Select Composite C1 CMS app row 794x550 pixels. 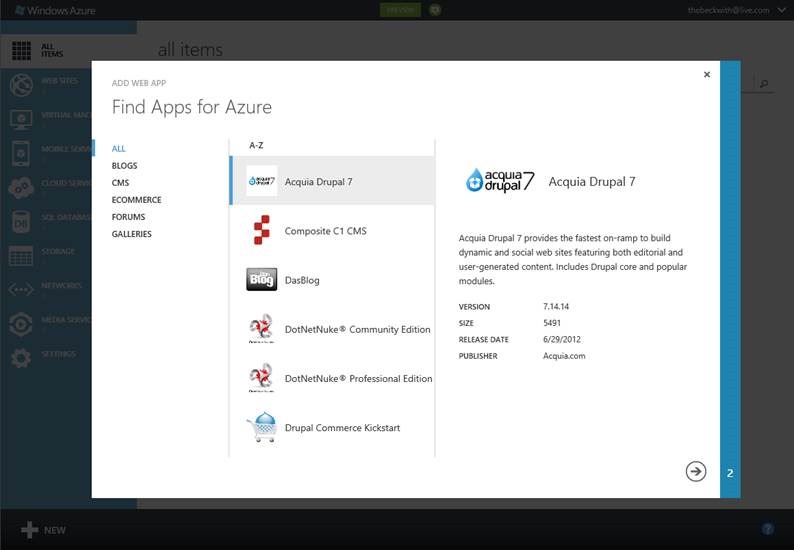(332, 230)
